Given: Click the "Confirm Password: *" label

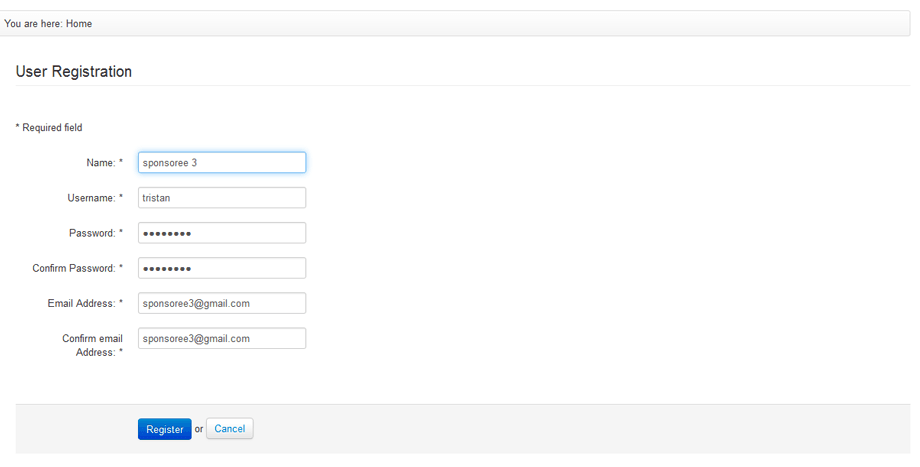Looking at the screenshot, I should (x=77, y=268).
